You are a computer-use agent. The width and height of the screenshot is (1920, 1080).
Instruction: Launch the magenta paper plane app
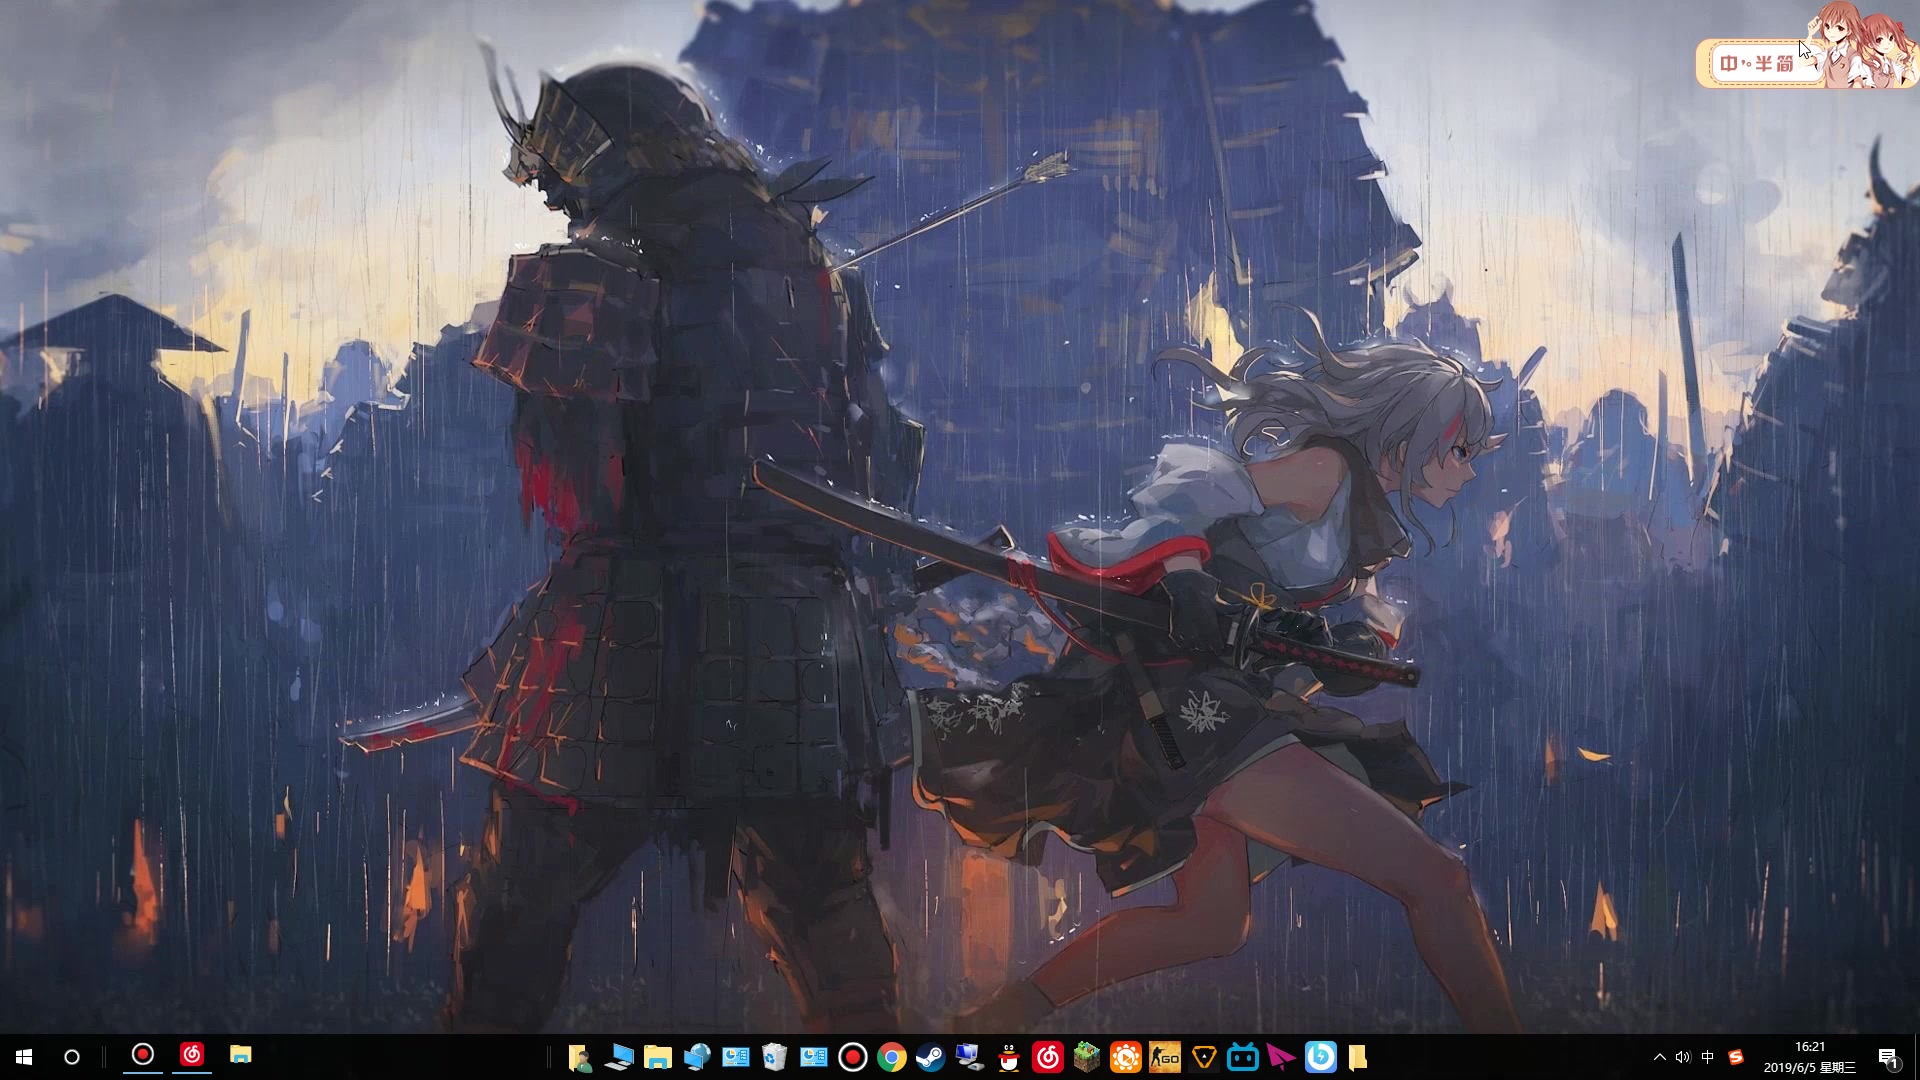point(1281,1057)
